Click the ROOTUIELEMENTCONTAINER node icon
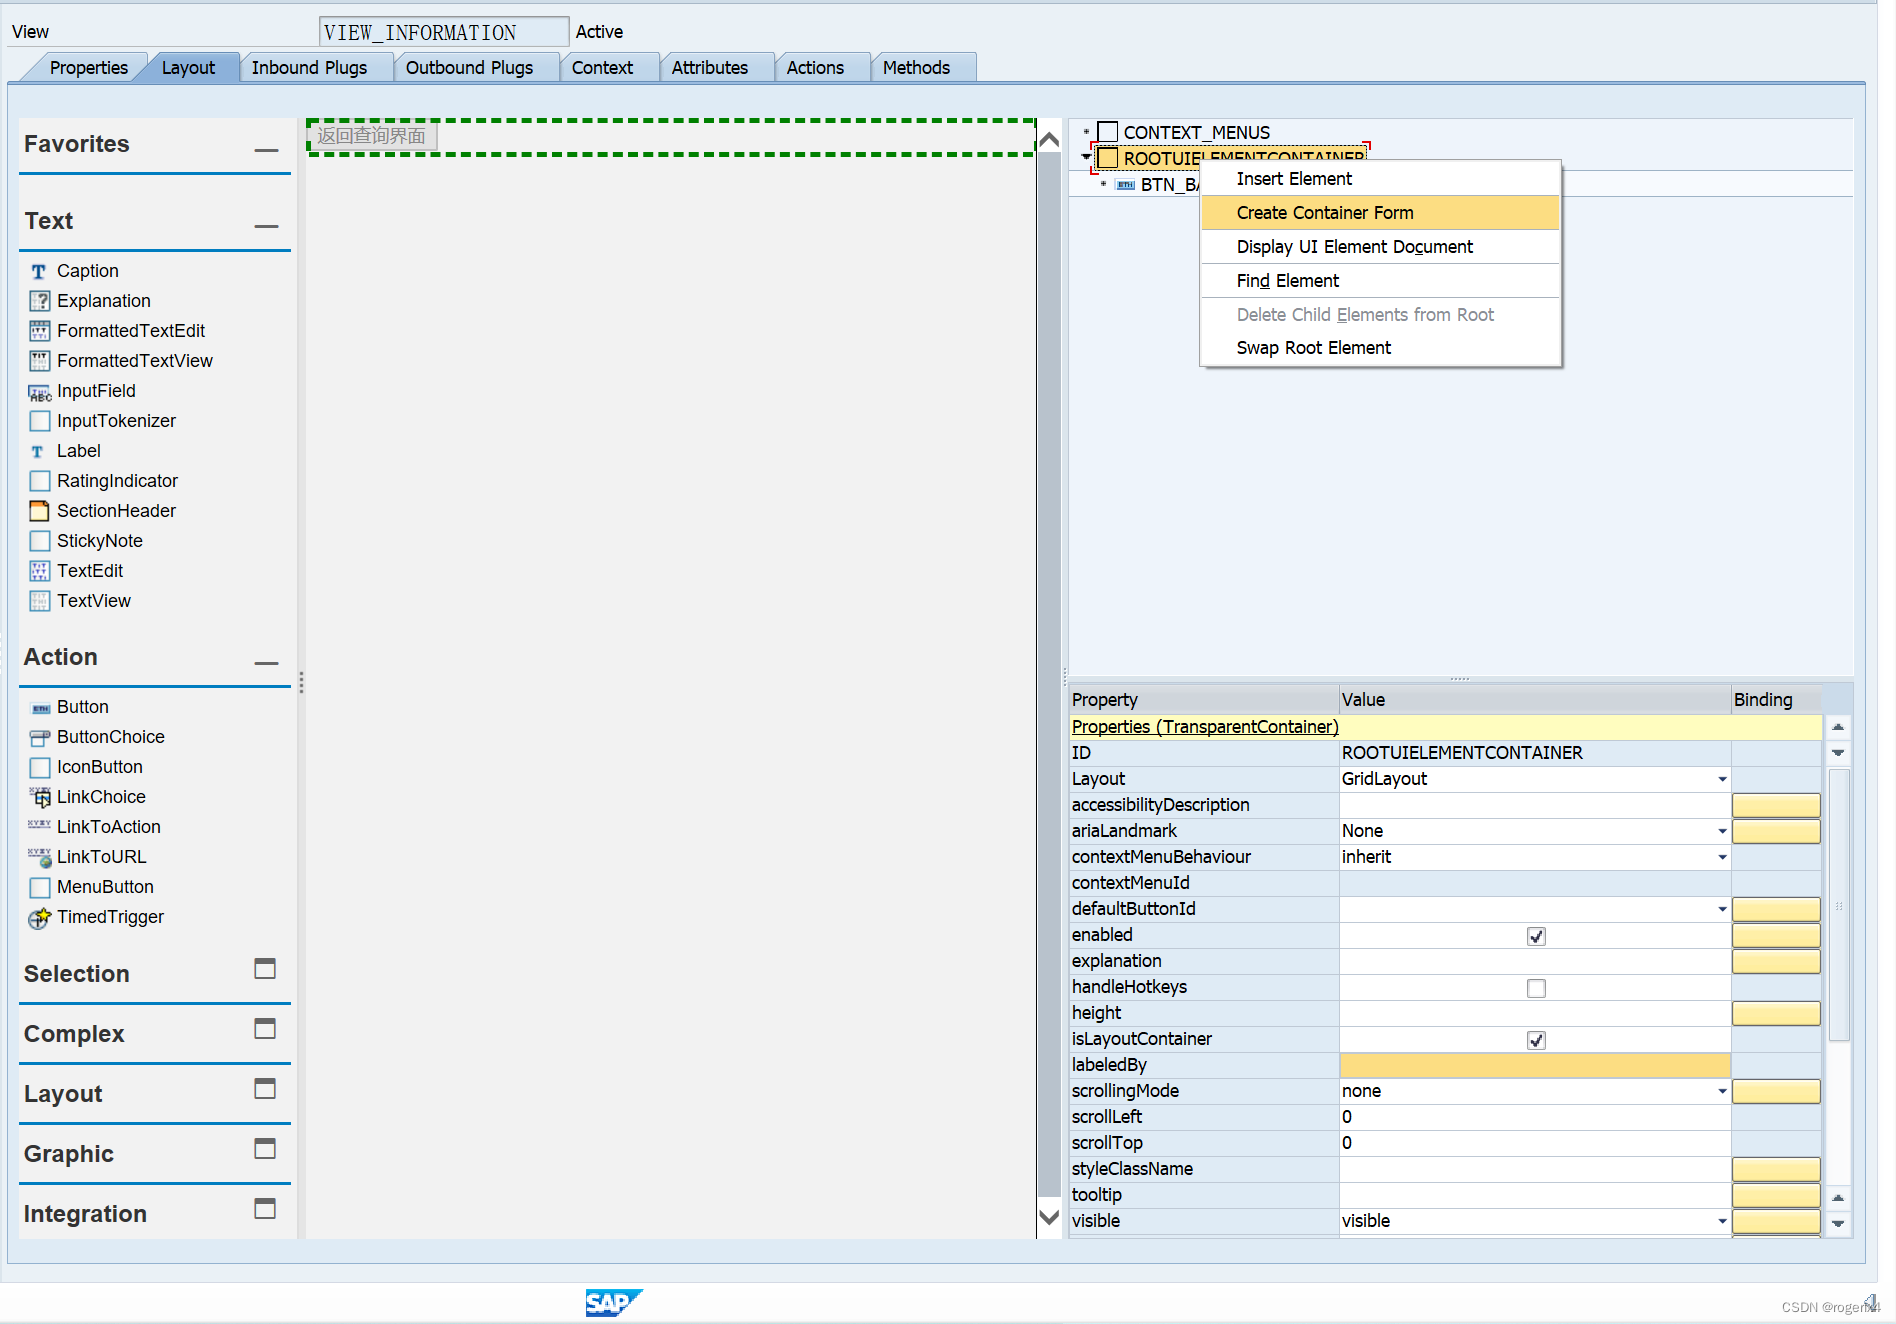The height and width of the screenshot is (1324, 1896). 1108,158
